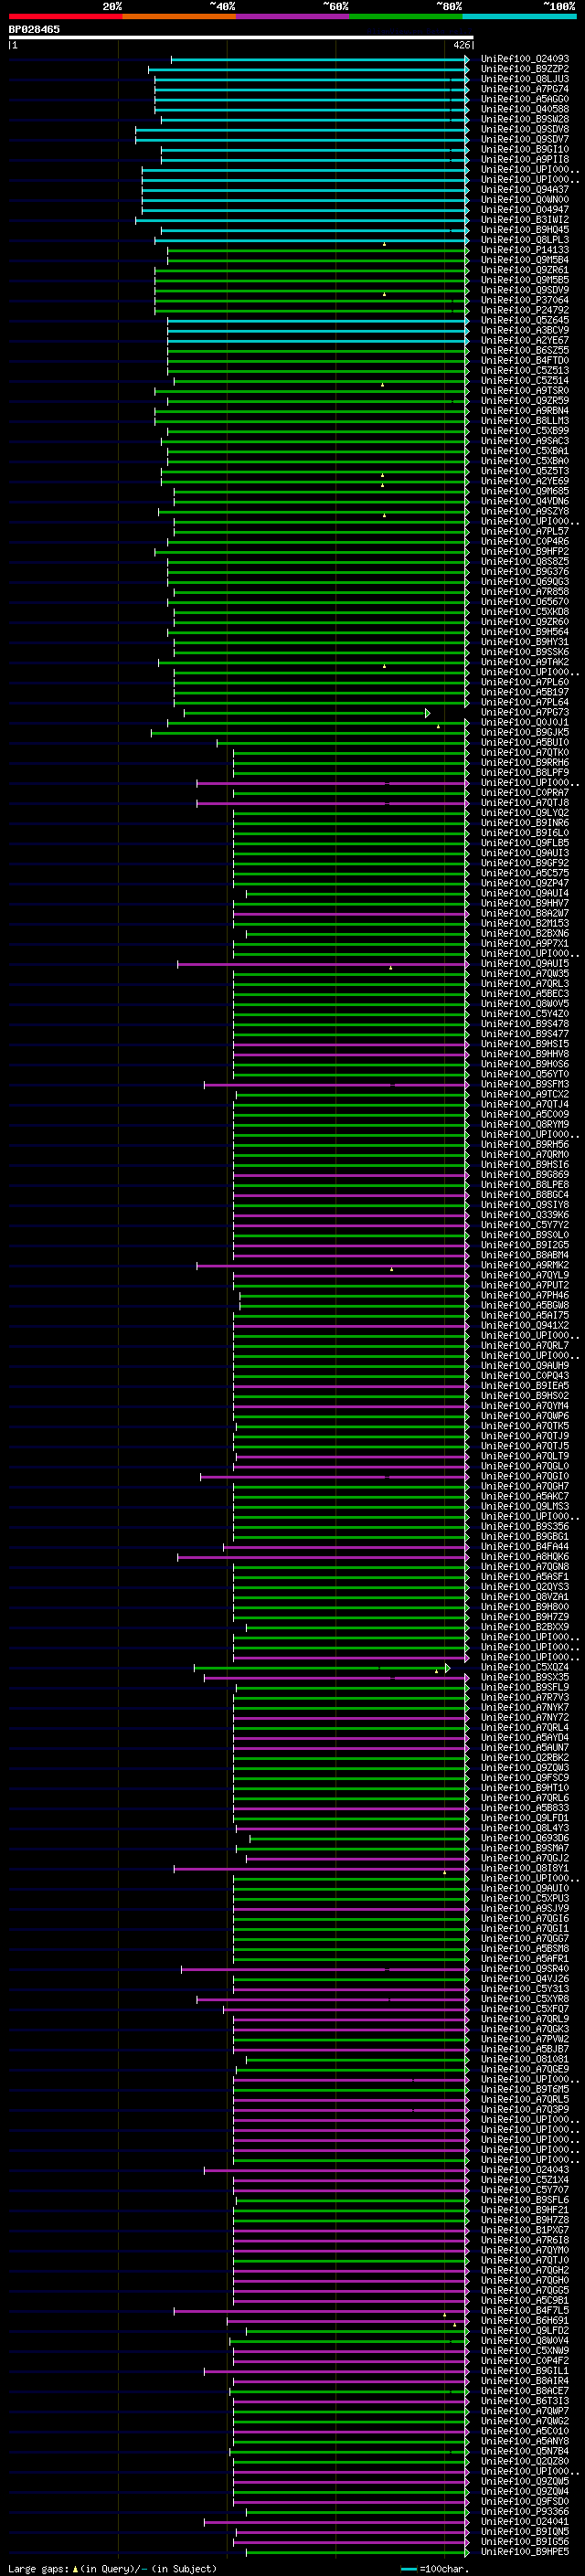
Task: Click the Large gaps legend text
Action: 112,2569
